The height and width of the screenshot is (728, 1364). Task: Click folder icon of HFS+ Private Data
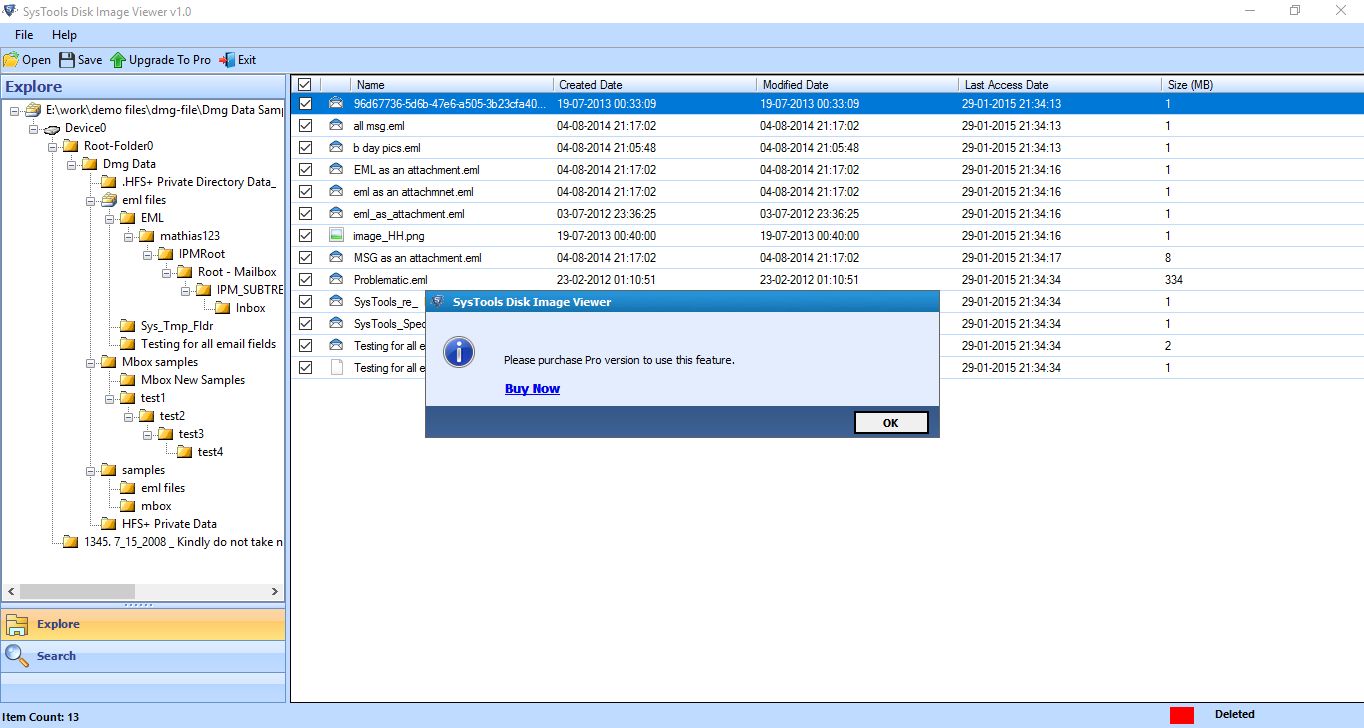[109, 524]
